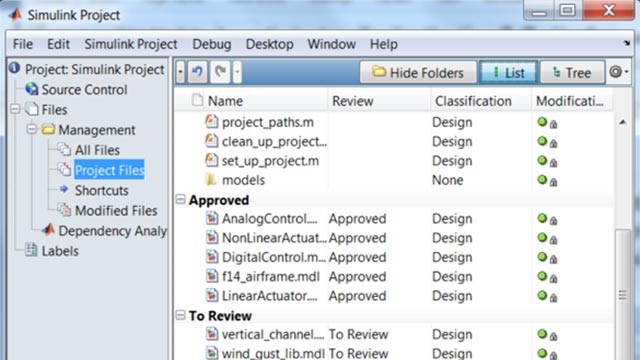Click the DigitalControl model file icon
640x360 pixels.
pos(211,256)
